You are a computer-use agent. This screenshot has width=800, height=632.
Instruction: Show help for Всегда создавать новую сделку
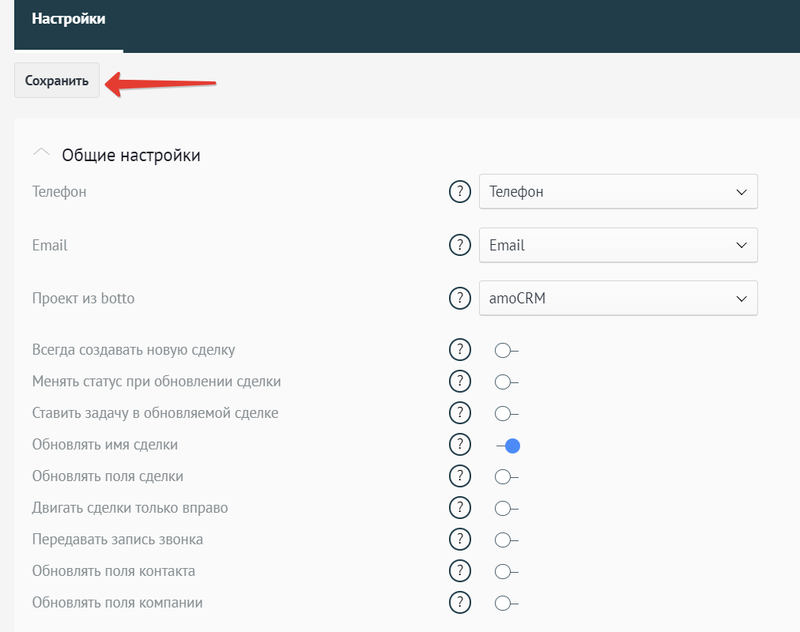(459, 350)
